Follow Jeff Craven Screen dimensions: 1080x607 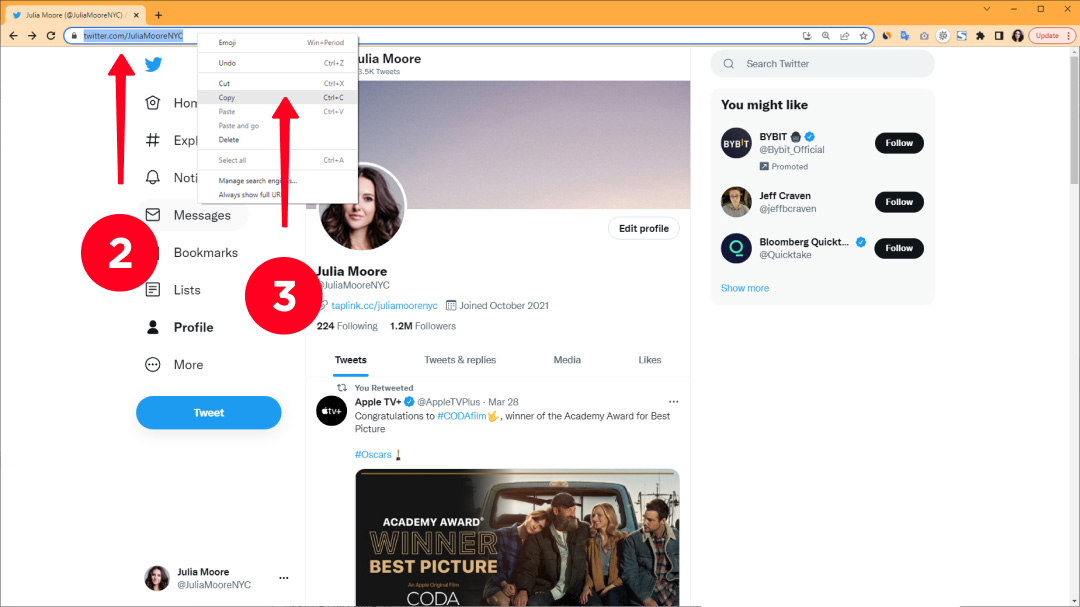tap(899, 202)
